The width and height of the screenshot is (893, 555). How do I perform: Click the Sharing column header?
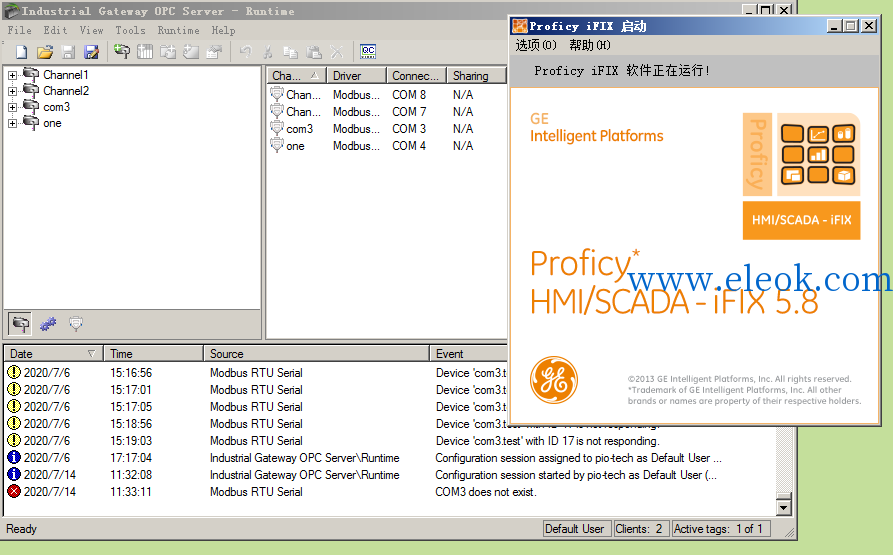point(476,76)
